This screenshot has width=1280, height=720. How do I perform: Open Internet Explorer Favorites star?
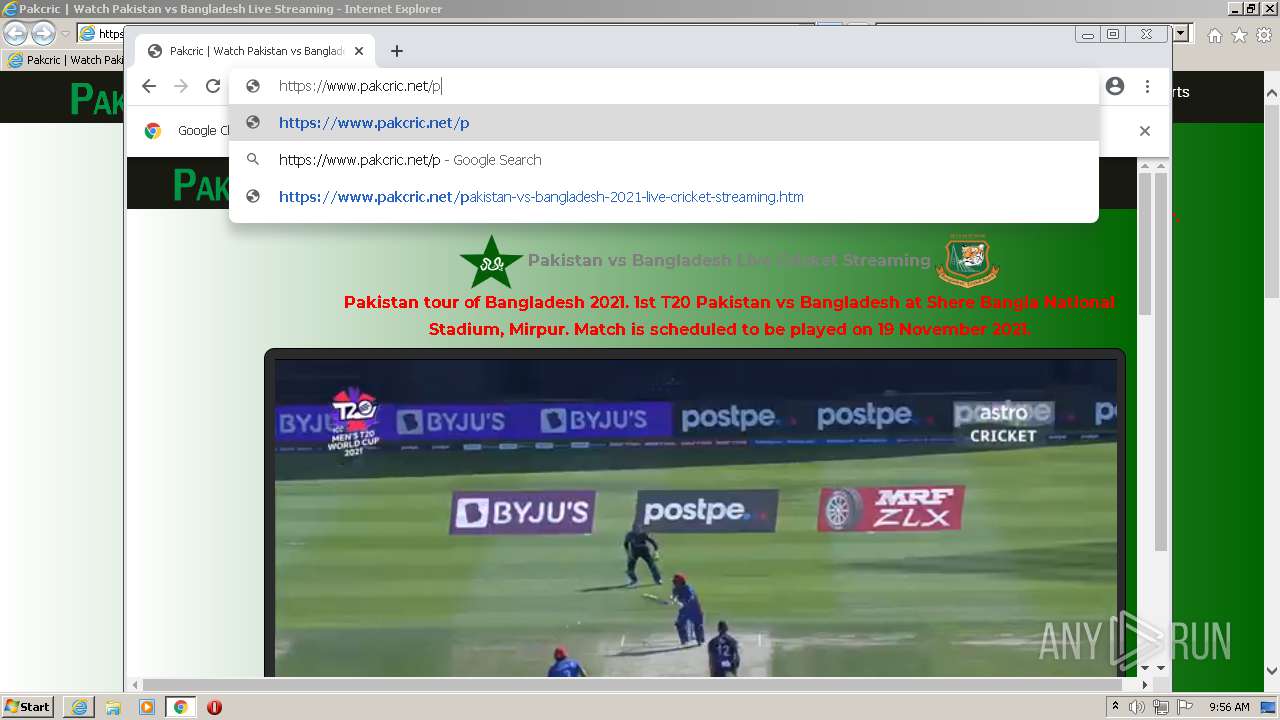pyautogui.click(x=1239, y=35)
